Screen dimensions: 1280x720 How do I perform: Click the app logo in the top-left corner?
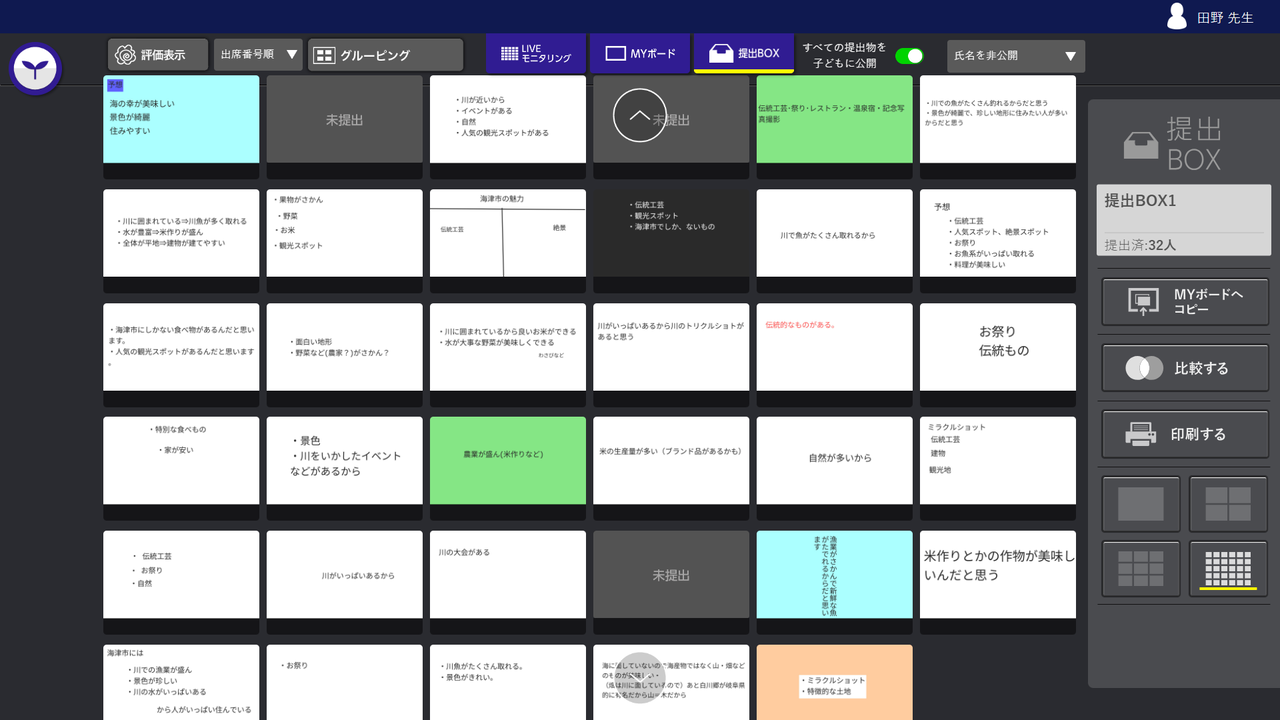[x=35, y=70]
